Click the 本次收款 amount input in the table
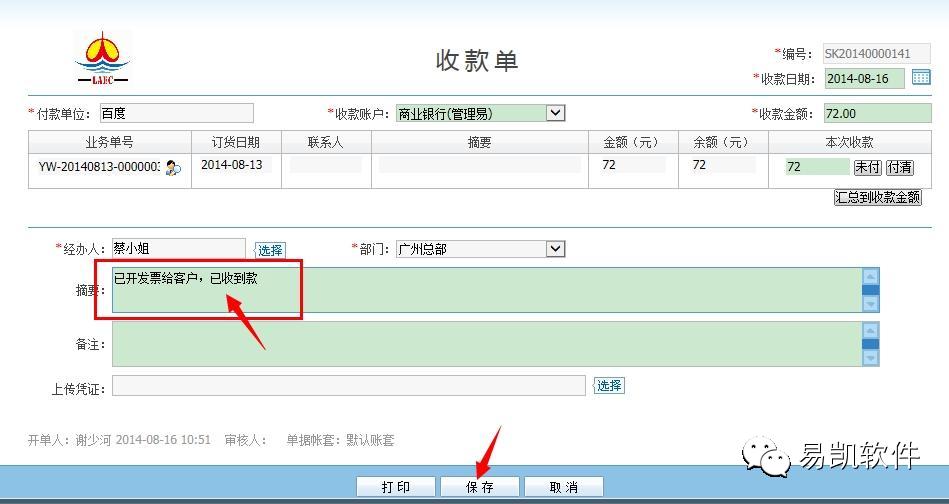This screenshot has width=949, height=504. click(815, 167)
